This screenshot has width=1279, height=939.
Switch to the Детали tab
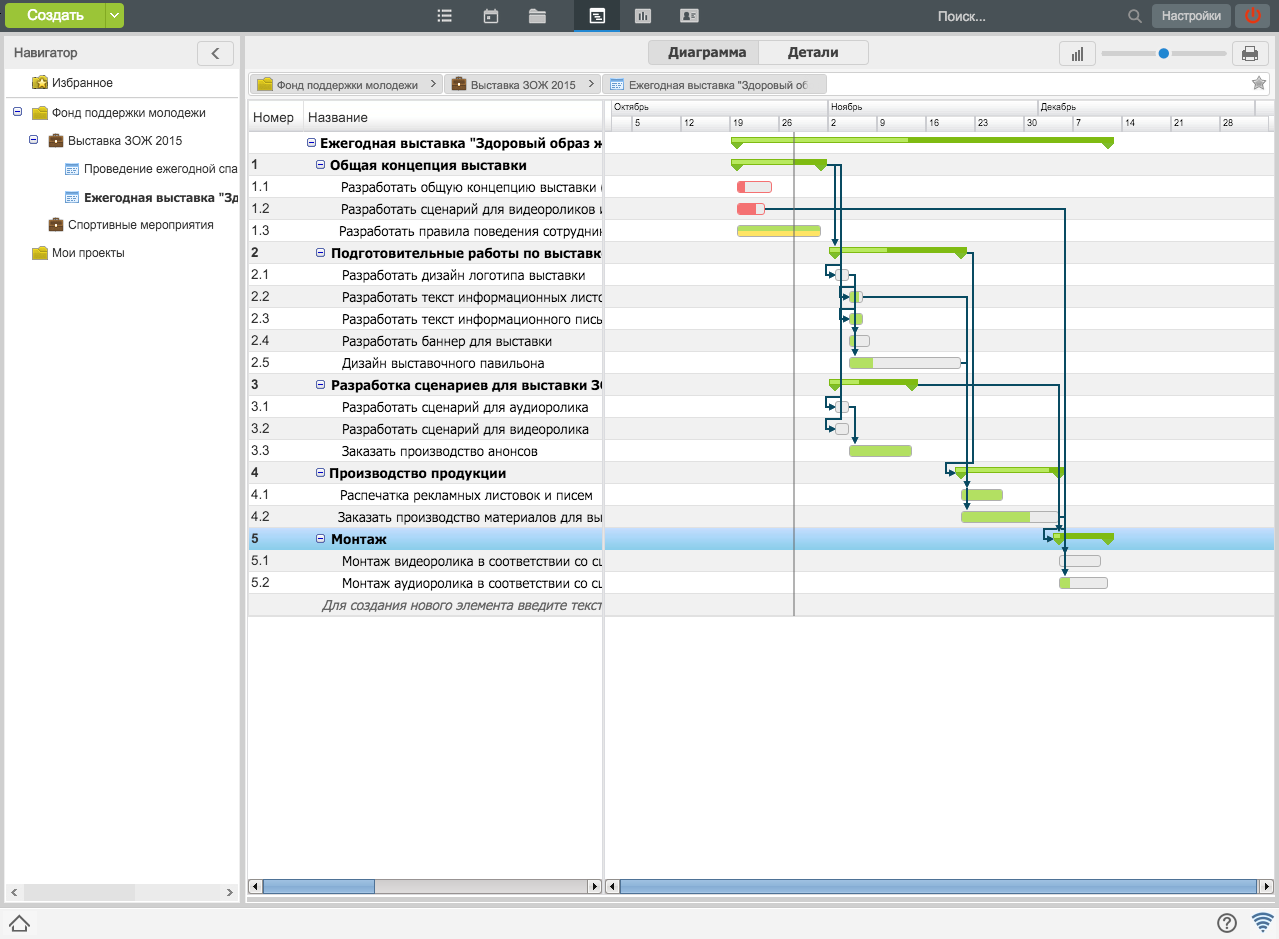(x=813, y=53)
